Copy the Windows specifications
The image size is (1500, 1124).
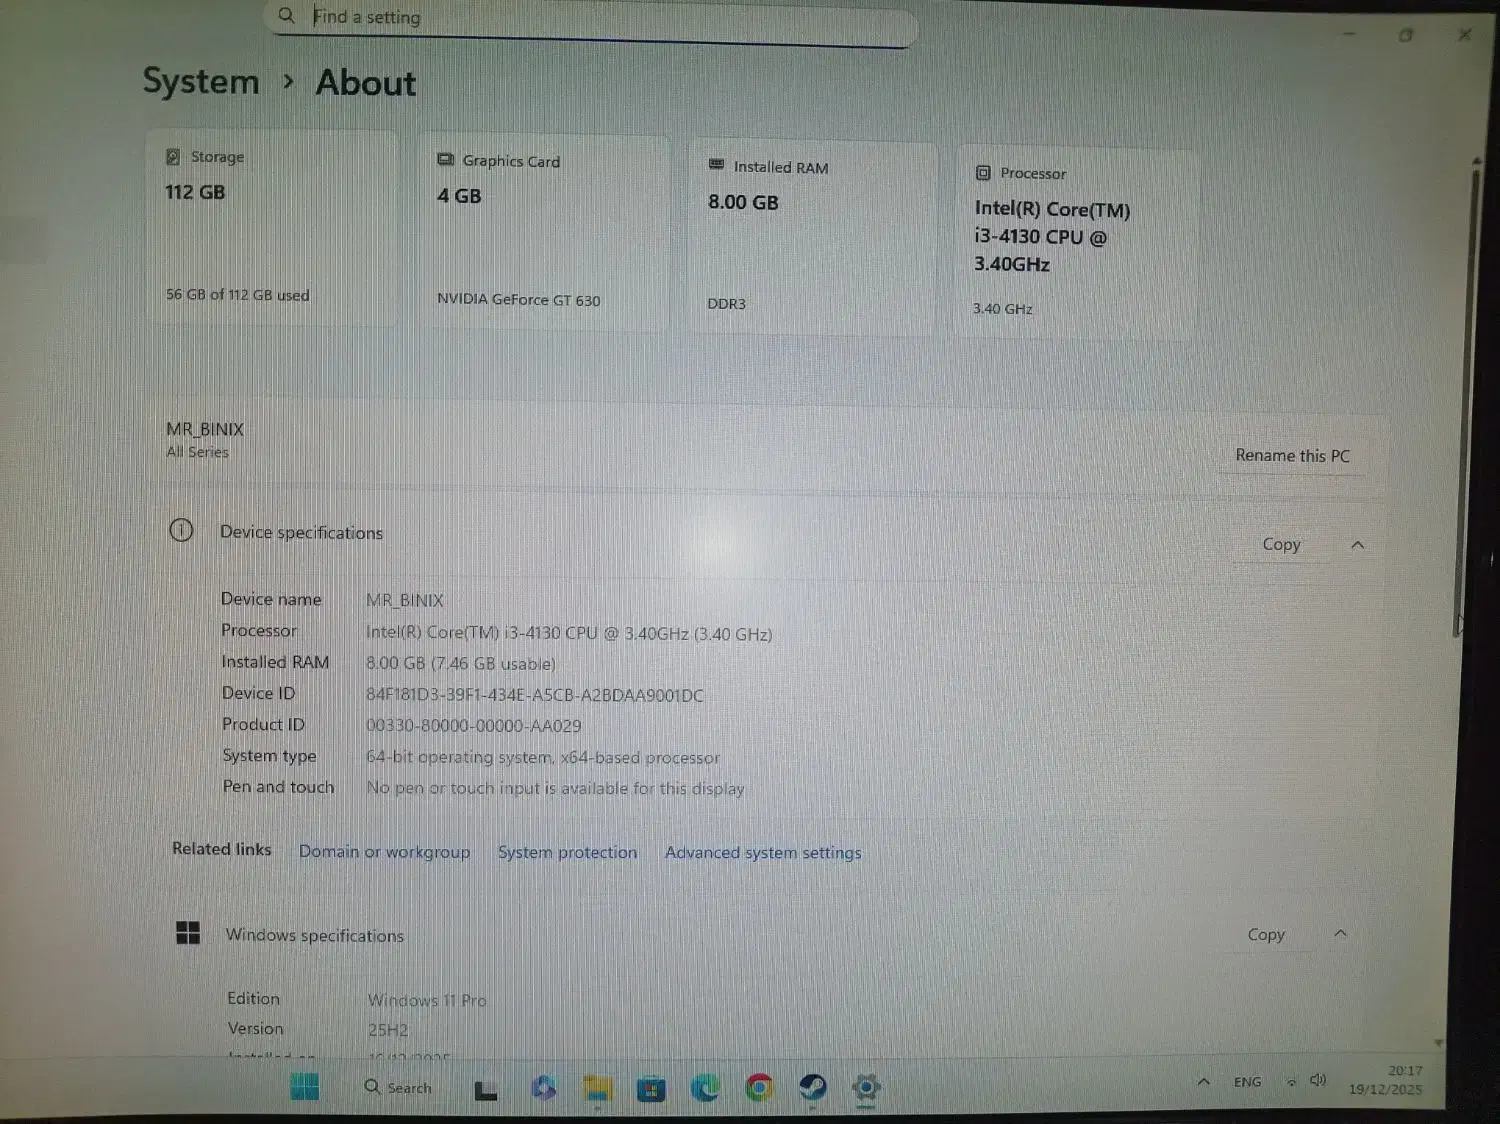(x=1266, y=934)
